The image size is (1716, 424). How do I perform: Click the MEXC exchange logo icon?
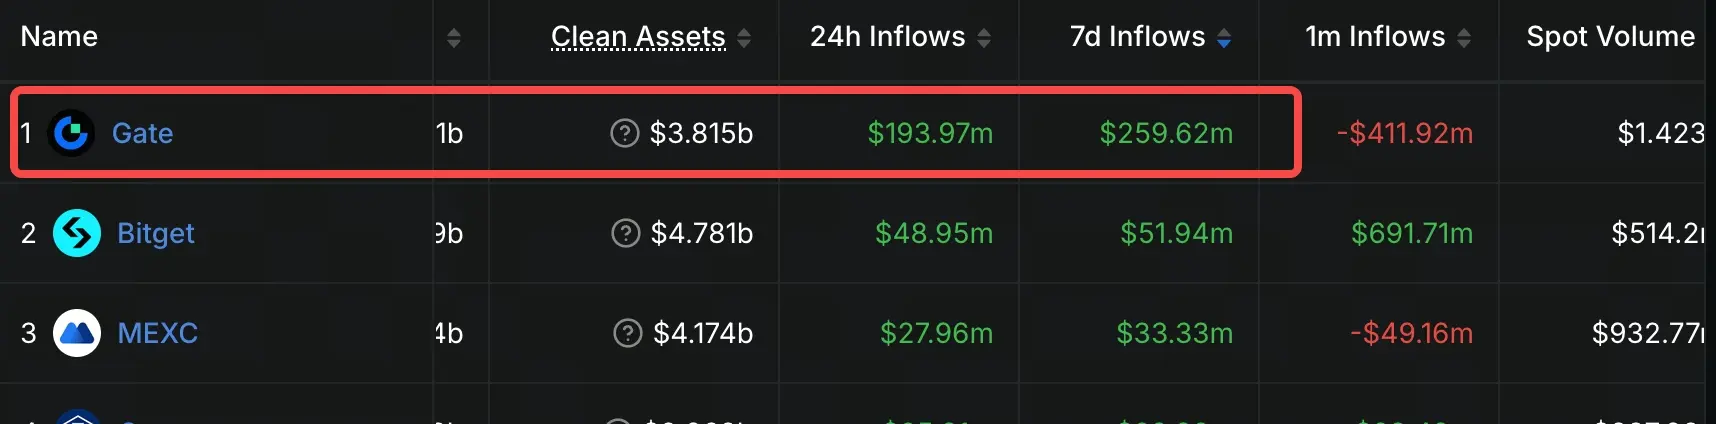77,333
